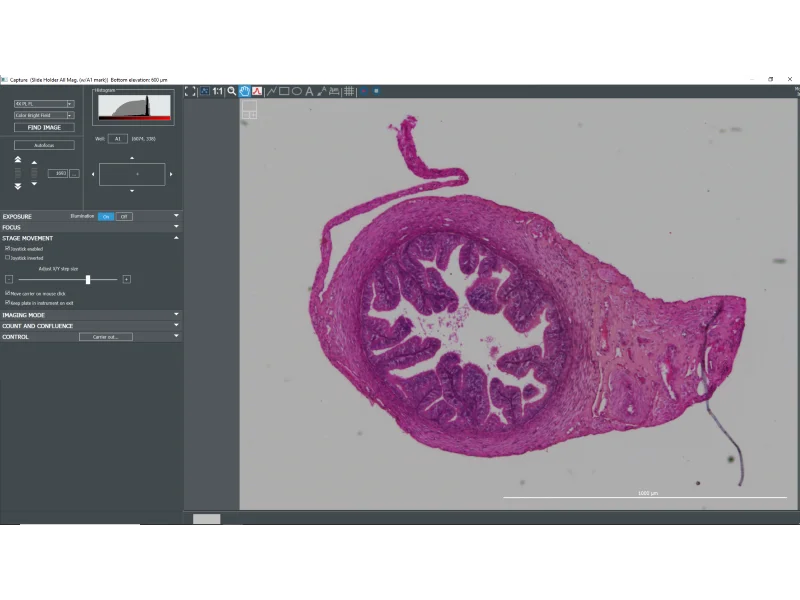Move stage right with arrow

click(x=171, y=174)
